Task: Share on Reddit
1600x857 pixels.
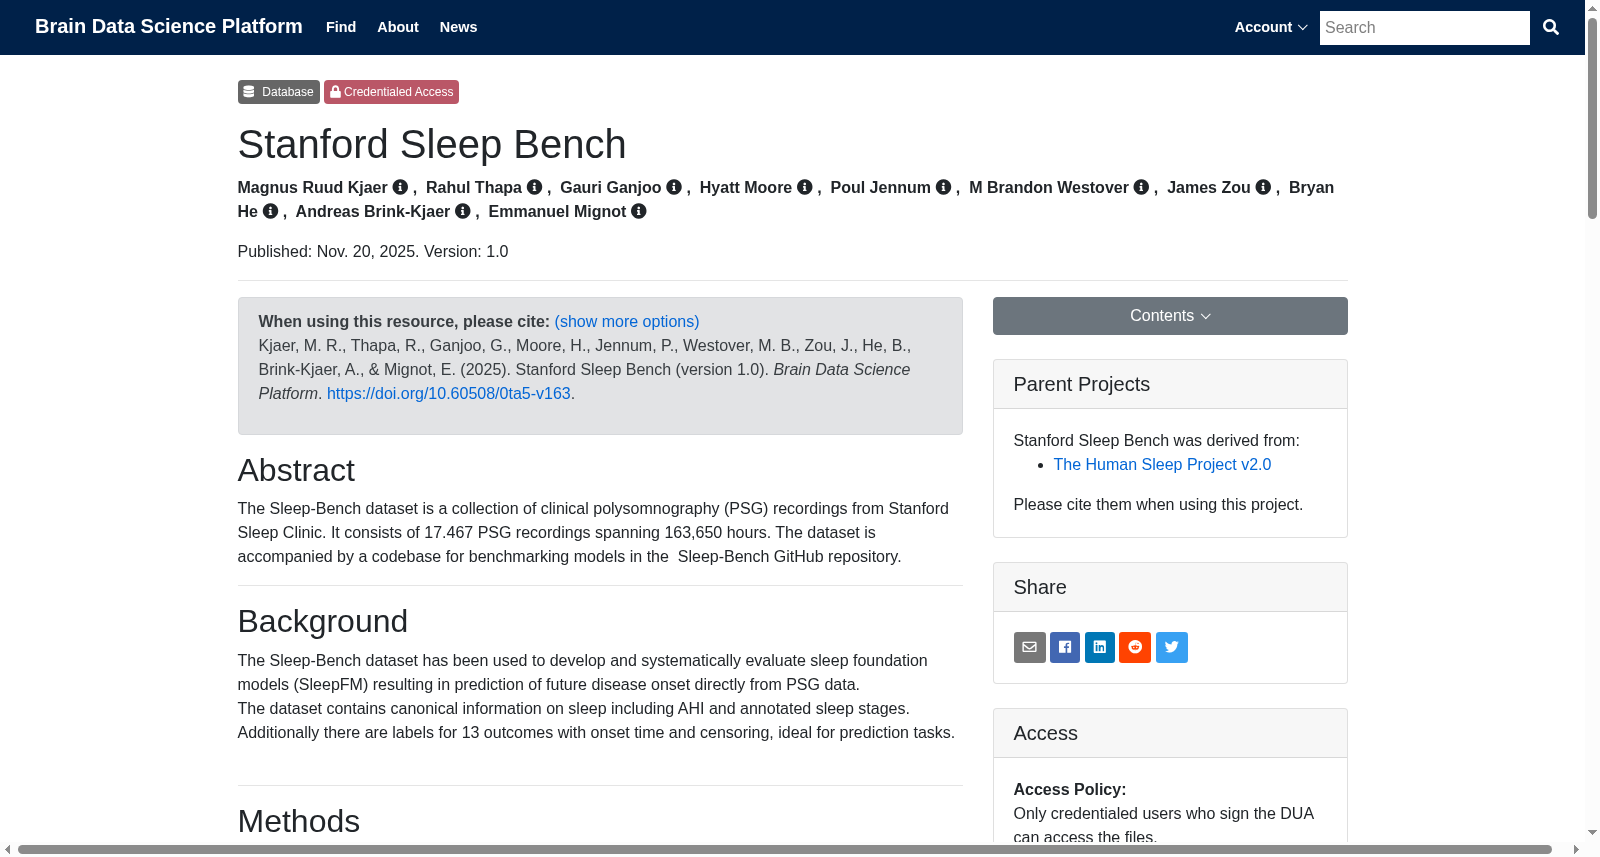Action: click(1135, 647)
